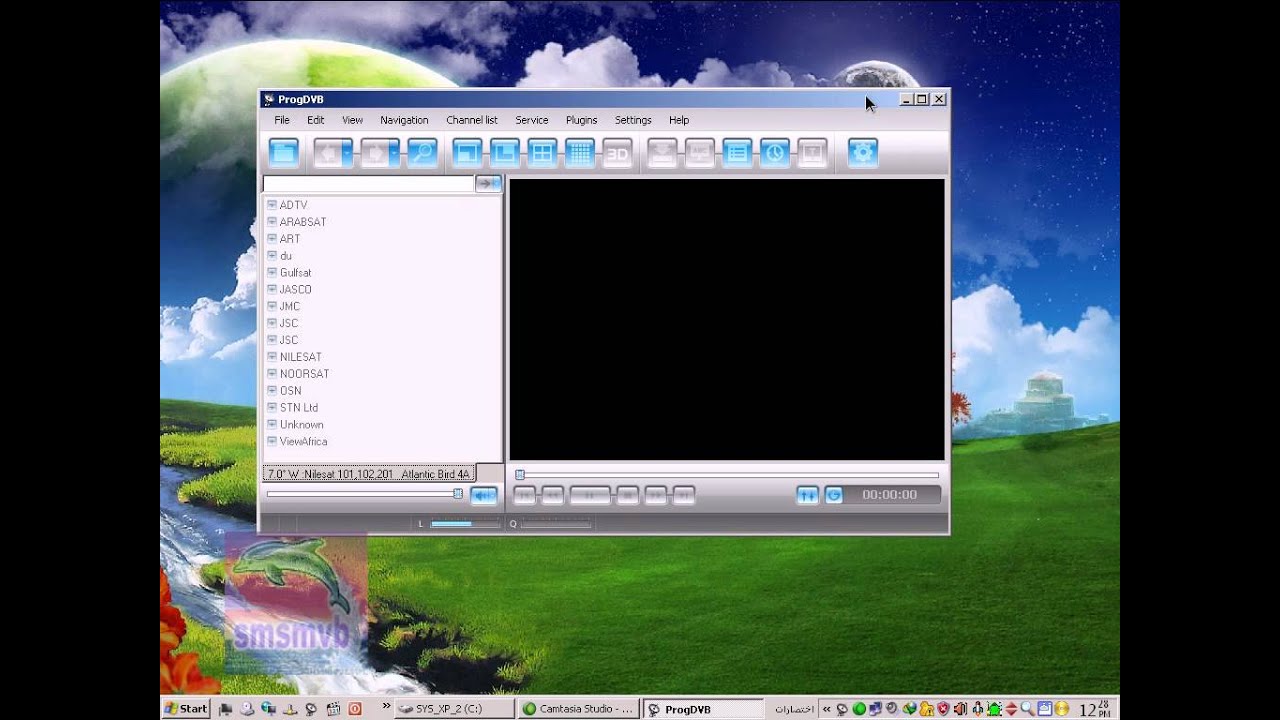Click the volume slider handle

point(458,494)
